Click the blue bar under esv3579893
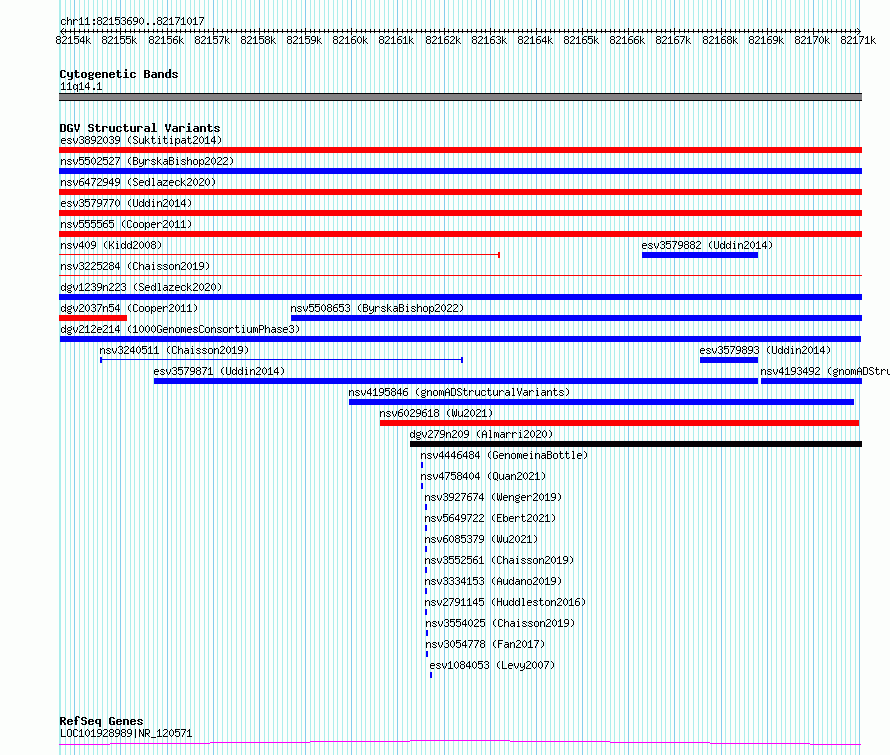890x755 pixels. (729, 360)
